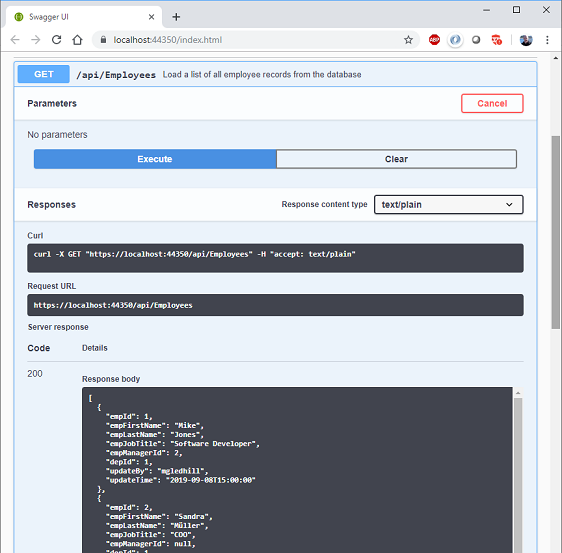
Task: Click the Server response label
Action: (58, 327)
